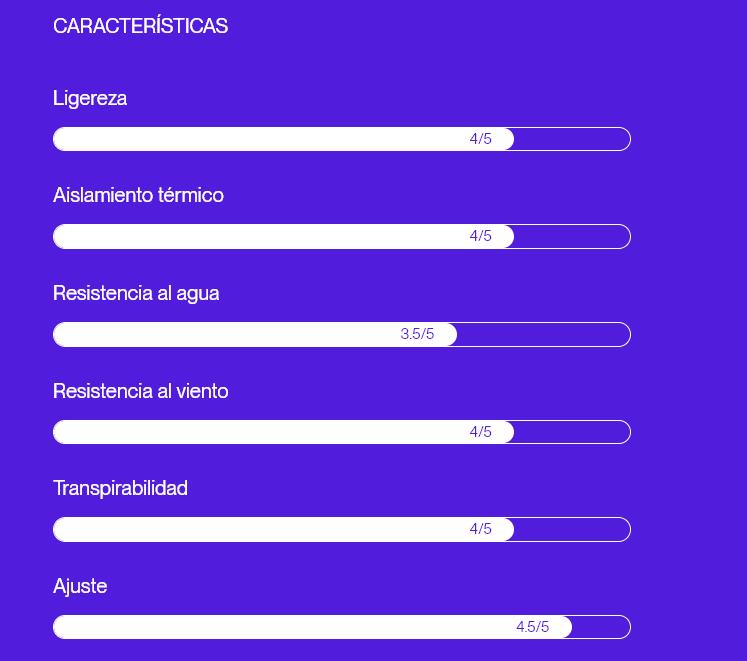Click the 4/5 value on Resistencia al viento bar
This screenshot has width=747, height=661.
[481, 432]
